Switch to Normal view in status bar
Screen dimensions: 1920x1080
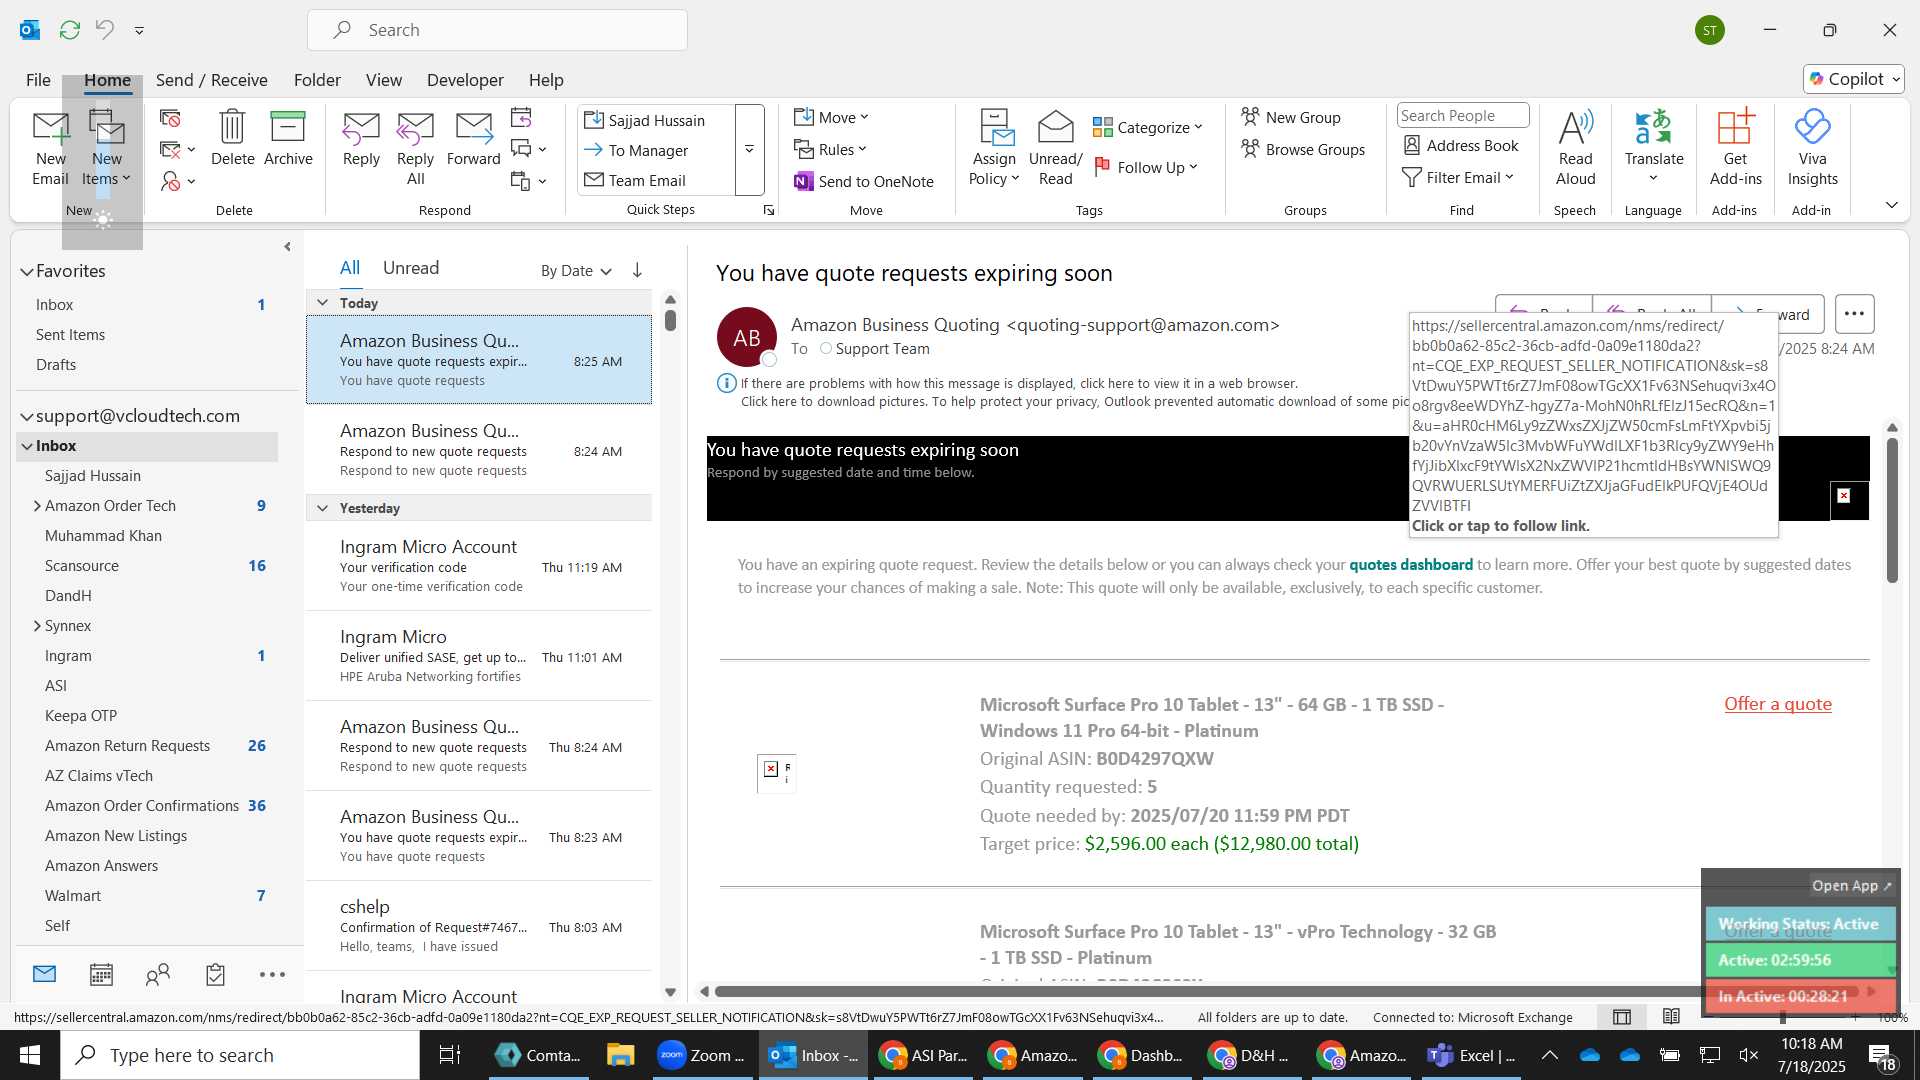[x=1622, y=1017]
